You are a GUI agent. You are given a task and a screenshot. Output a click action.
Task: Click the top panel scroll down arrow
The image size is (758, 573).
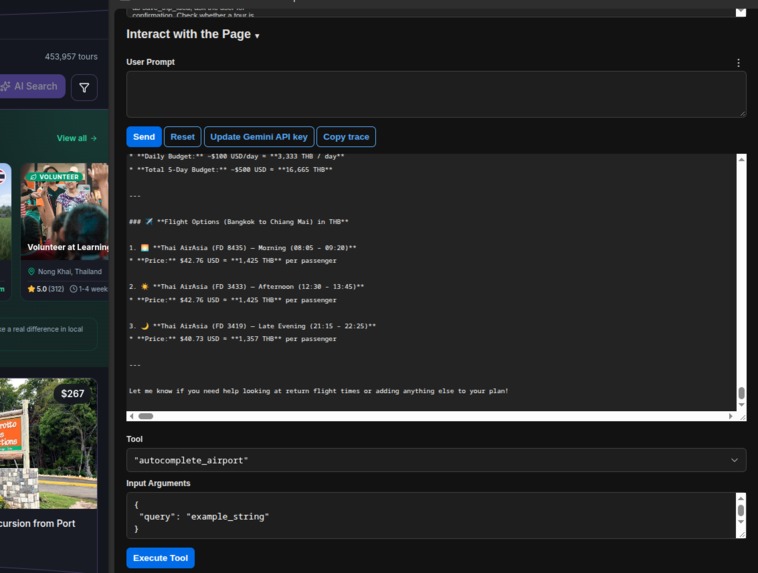pyautogui.click(x=741, y=12)
